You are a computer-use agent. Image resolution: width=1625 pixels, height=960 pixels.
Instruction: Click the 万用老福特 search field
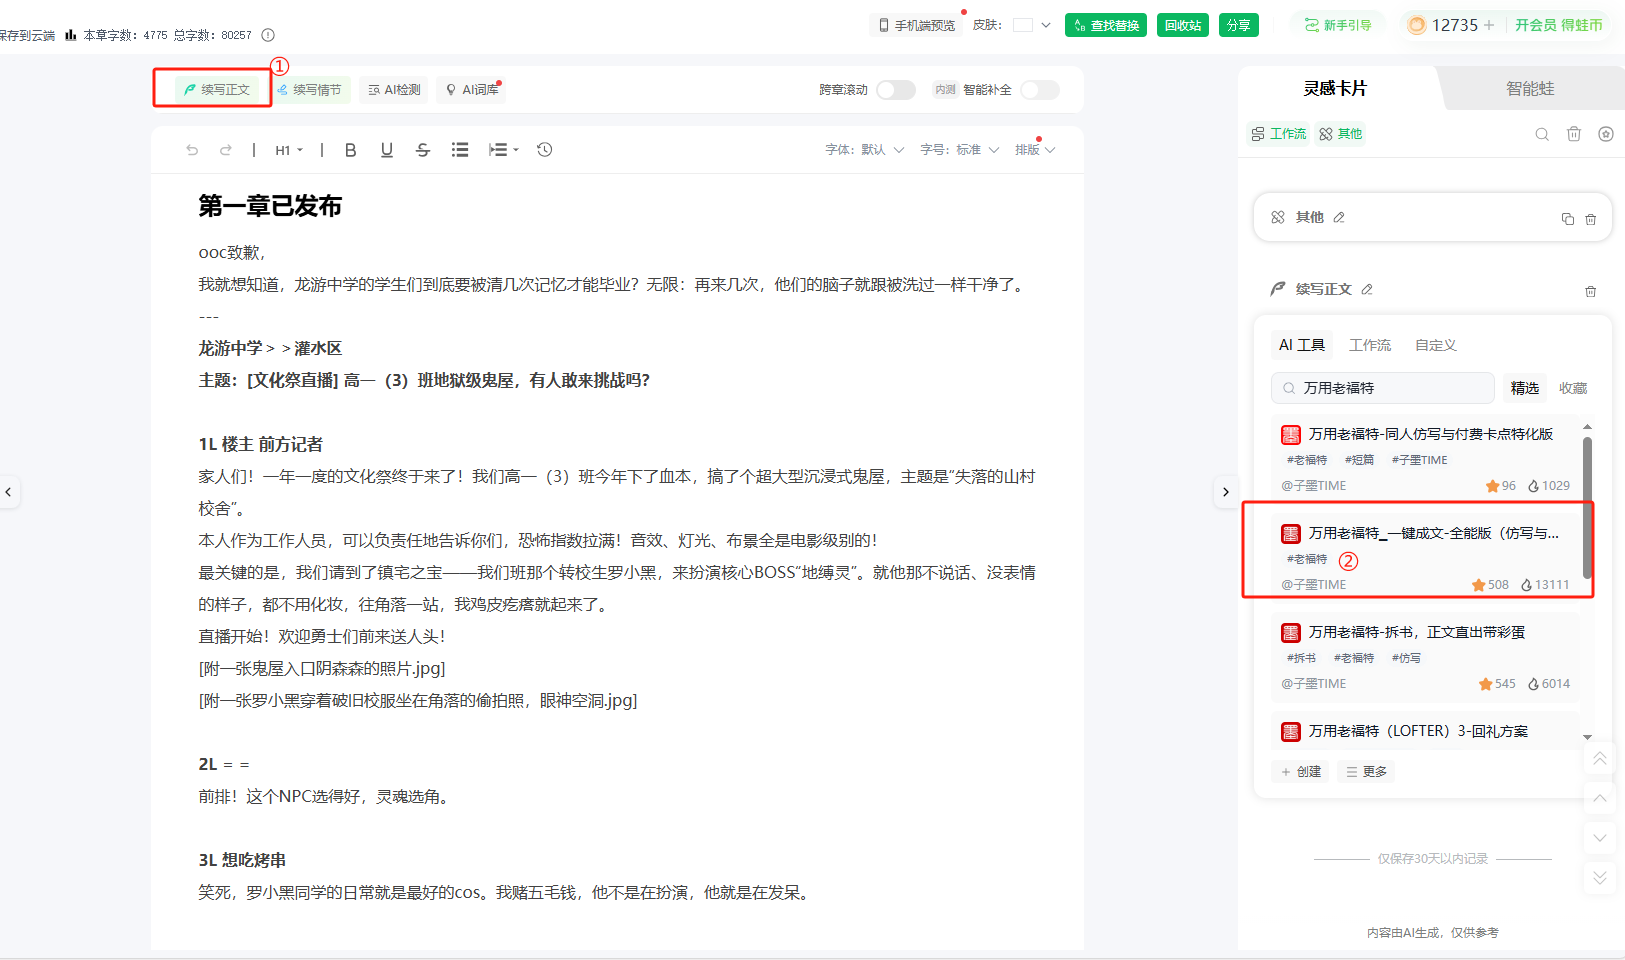(1383, 388)
